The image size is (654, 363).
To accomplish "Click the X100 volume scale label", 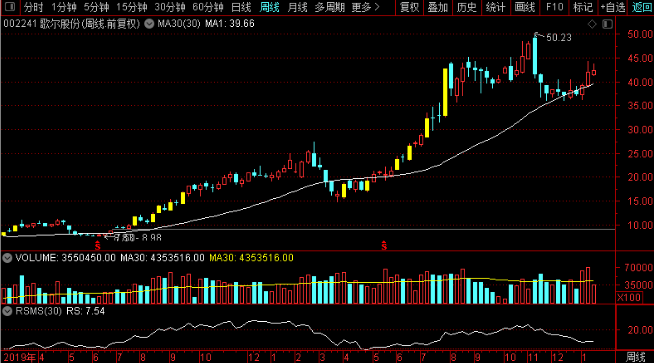I will click(x=629, y=297).
